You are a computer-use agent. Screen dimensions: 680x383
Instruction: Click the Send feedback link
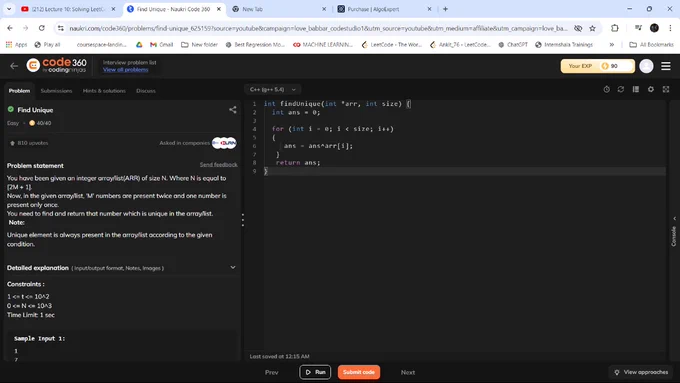[x=219, y=165]
